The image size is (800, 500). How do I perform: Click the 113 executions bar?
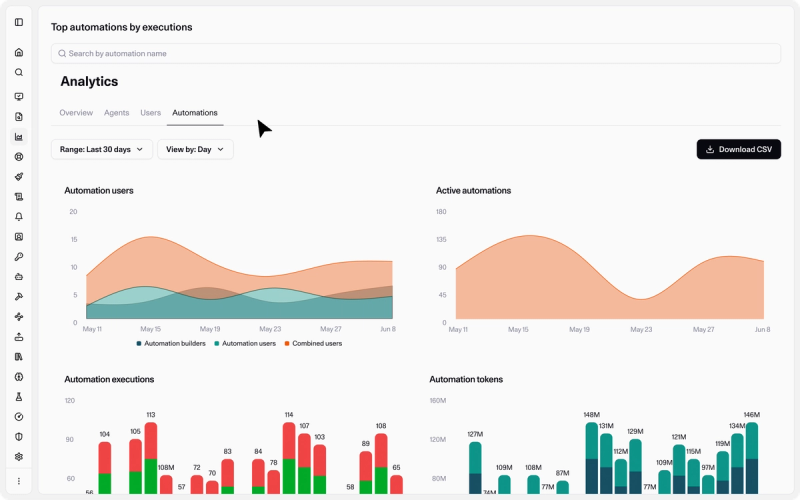tap(151, 458)
